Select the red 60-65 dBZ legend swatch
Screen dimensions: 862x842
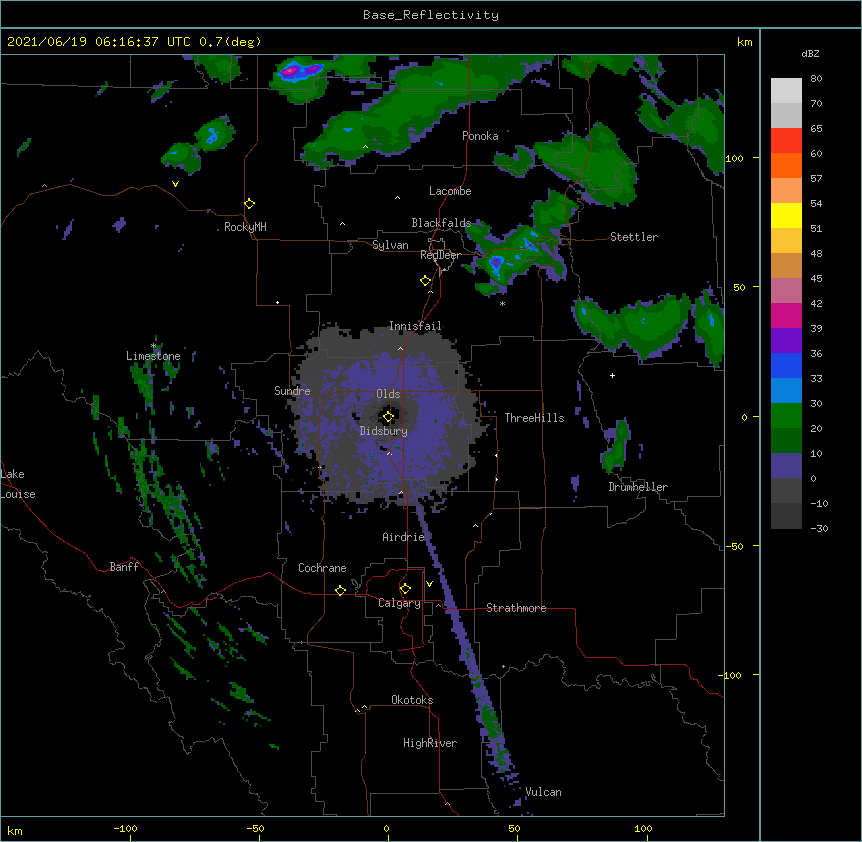(x=786, y=140)
